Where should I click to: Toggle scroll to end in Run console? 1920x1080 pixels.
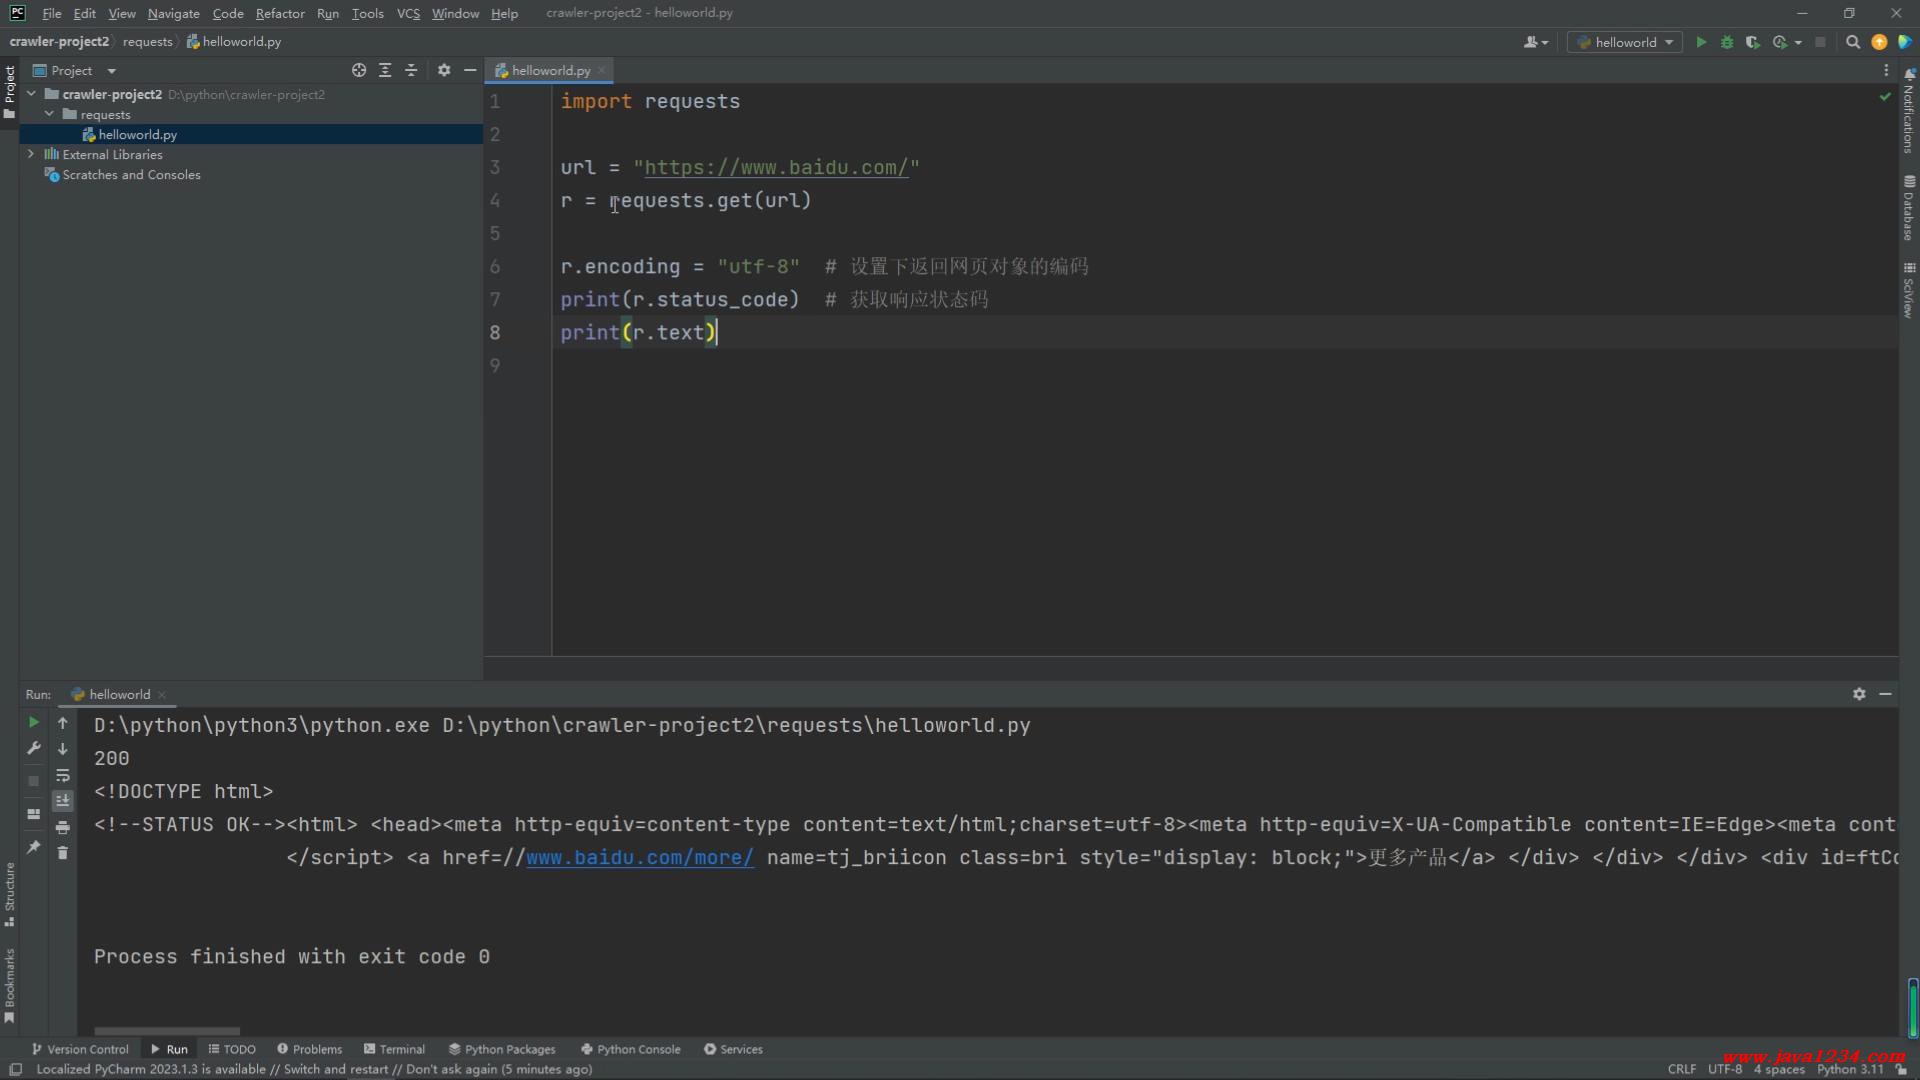click(62, 801)
